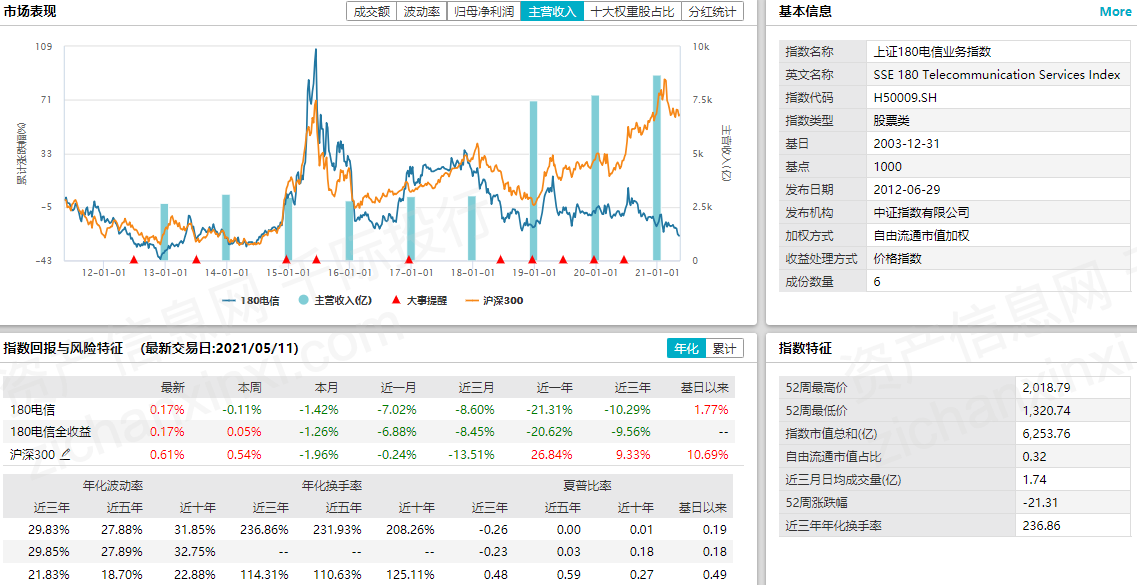
Task: Show the 归母净利润 chart tab
Action: click(x=483, y=12)
